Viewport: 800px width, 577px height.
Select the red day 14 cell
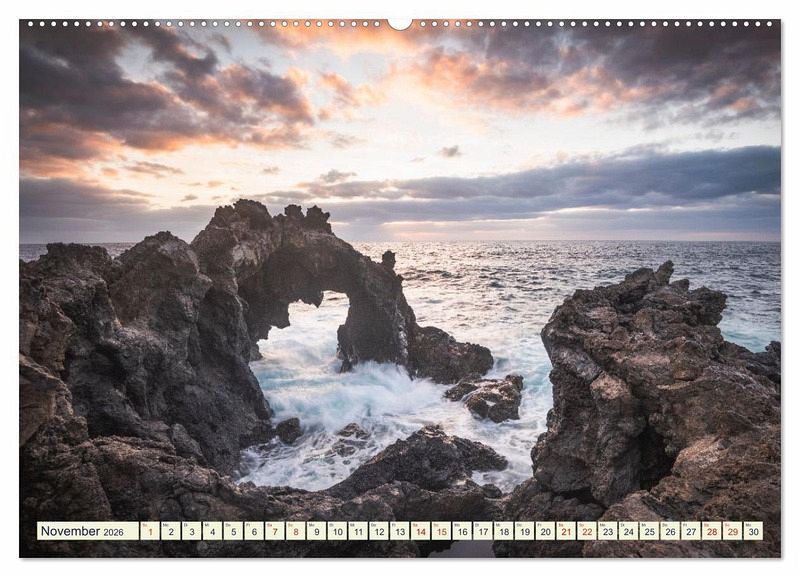pos(420,531)
